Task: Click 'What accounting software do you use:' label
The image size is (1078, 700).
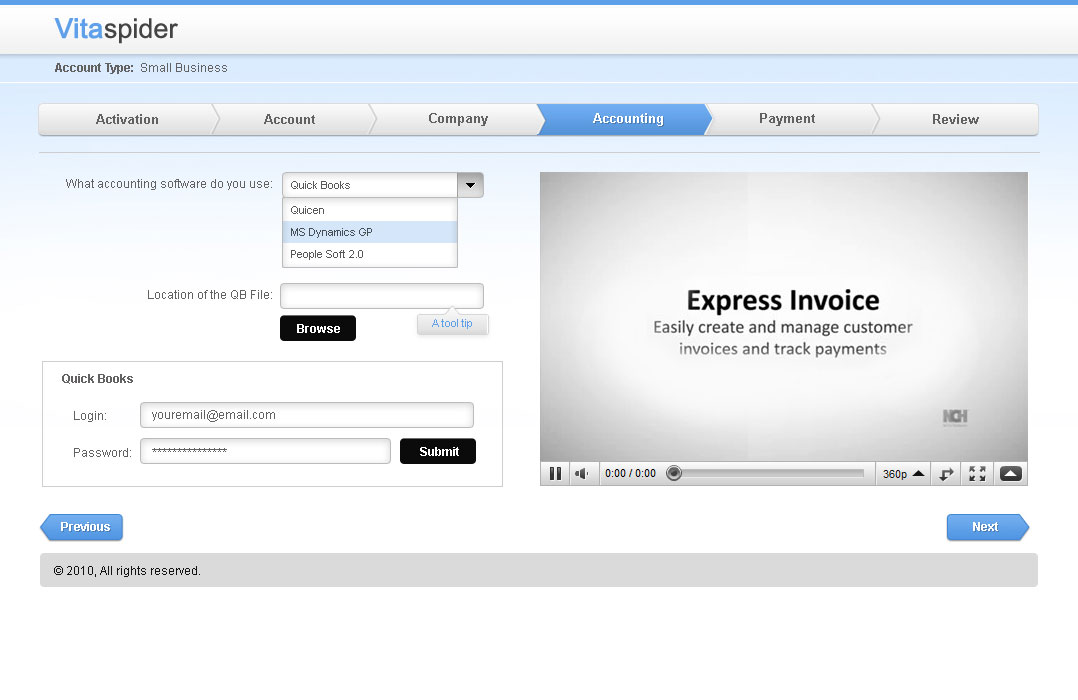Action: click(x=169, y=184)
